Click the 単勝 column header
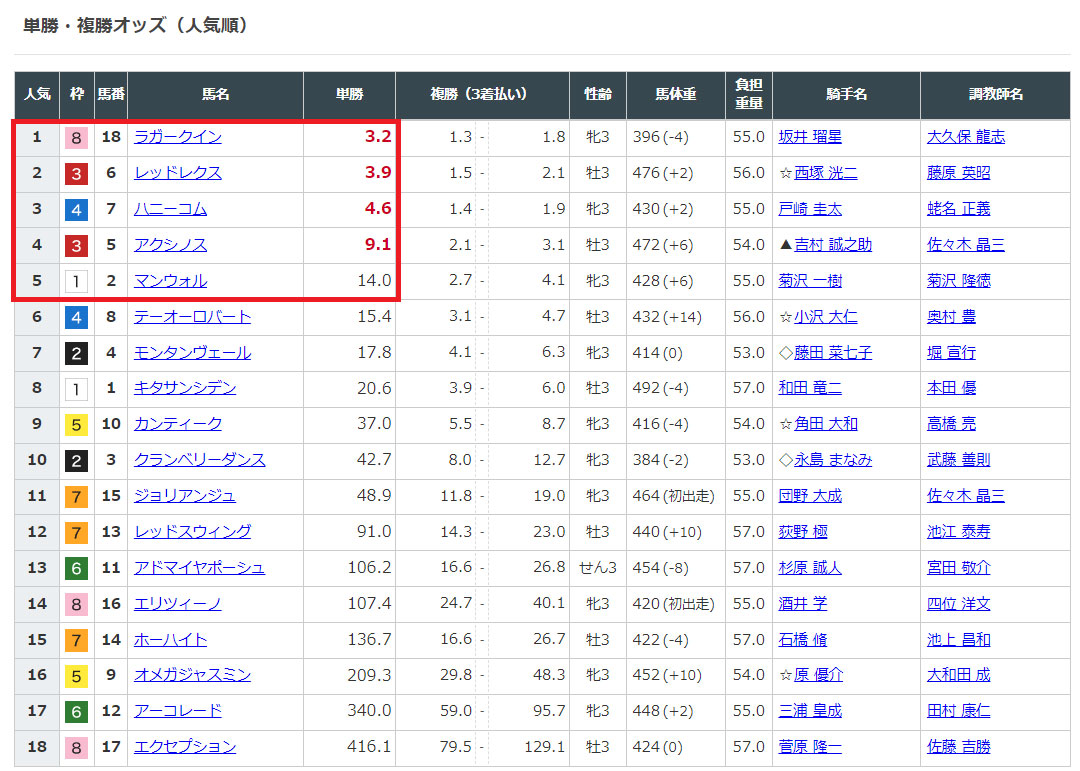1080x771 pixels. point(349,94)
